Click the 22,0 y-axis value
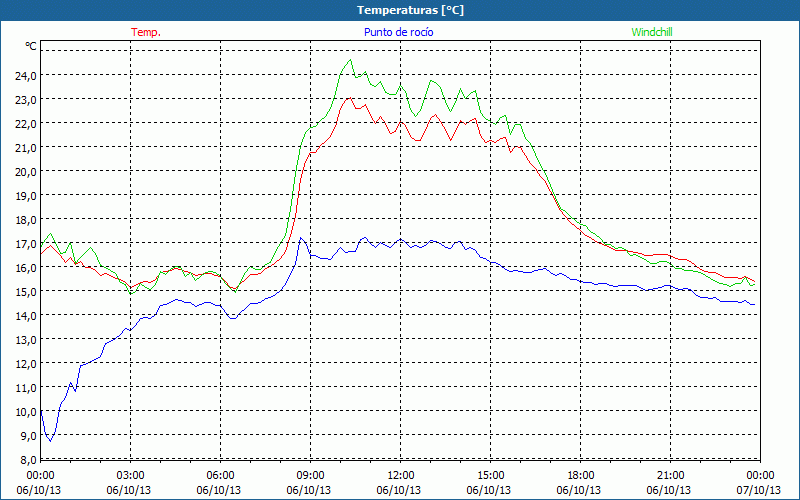This screenshot has width=800, height=500. (26, 123)
